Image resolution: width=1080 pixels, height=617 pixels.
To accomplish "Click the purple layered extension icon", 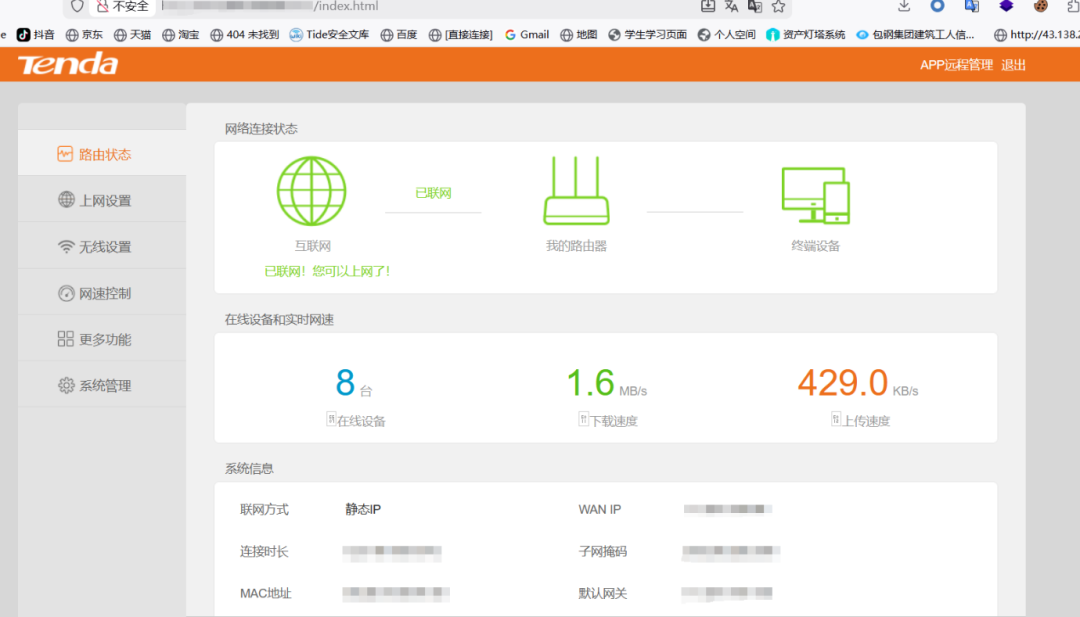I will pyautogui.click(x=1006, y=6).
